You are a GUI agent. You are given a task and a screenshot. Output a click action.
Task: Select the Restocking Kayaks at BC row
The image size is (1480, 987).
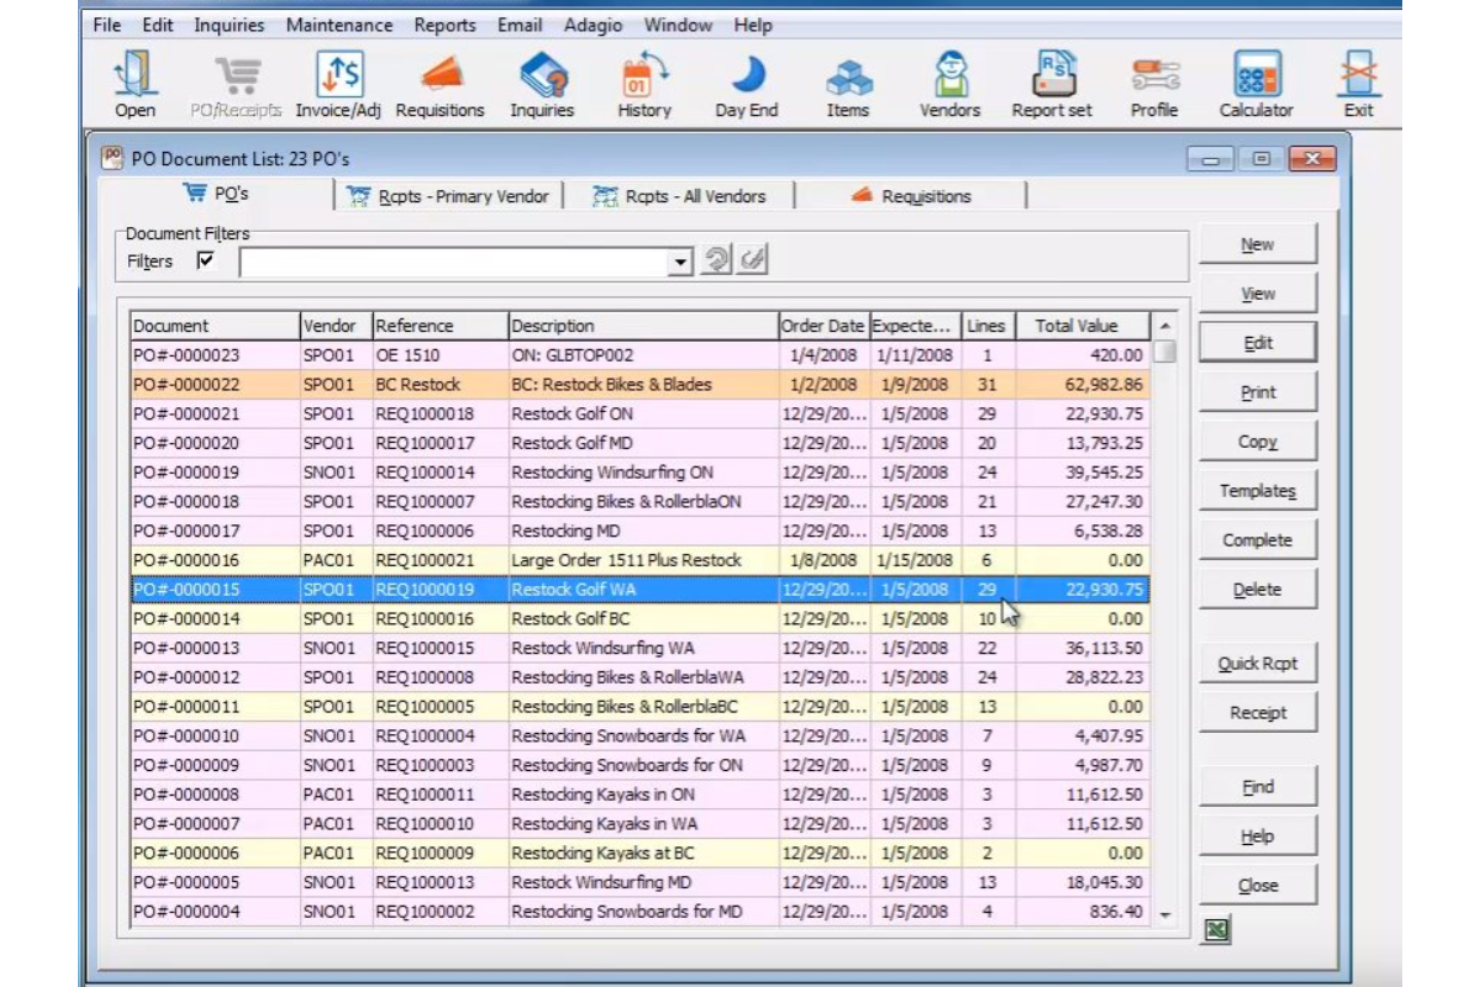point(640,853)
